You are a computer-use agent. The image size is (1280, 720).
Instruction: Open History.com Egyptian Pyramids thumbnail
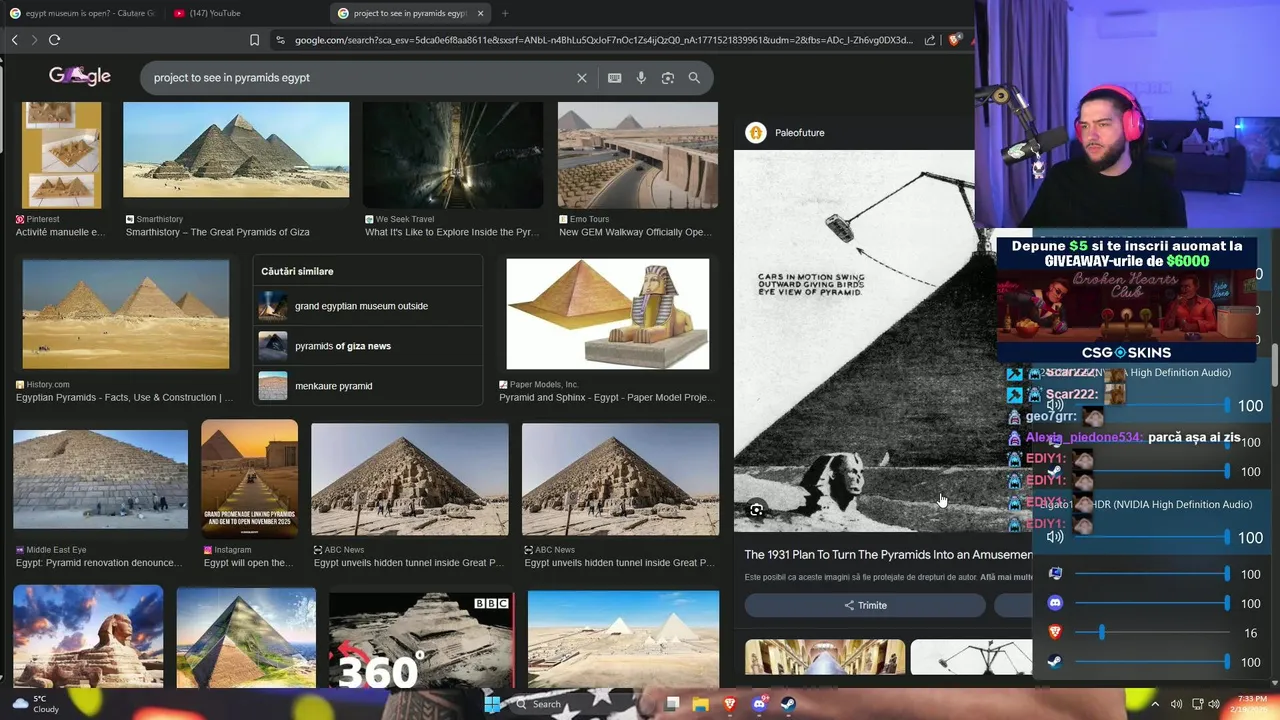tap(126, 314)
